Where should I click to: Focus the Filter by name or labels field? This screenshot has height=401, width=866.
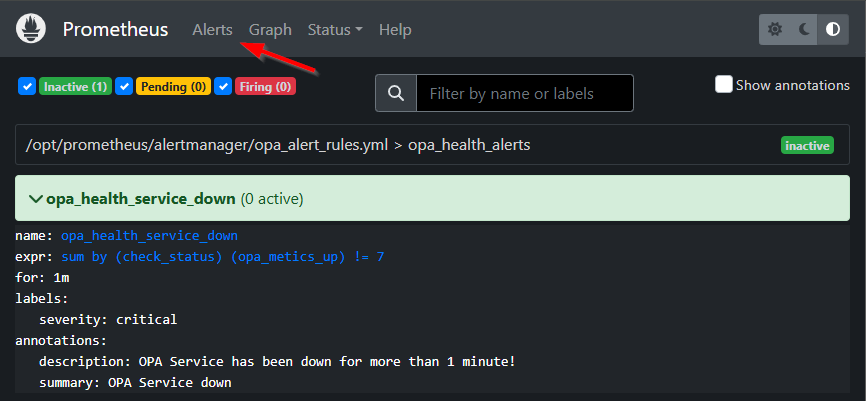[525, 93]
